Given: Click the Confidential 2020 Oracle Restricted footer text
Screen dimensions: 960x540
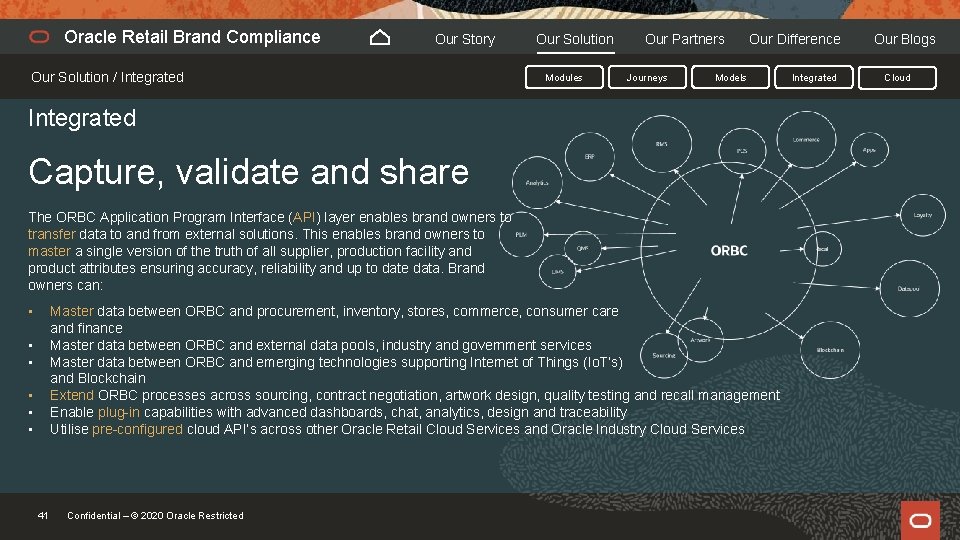Looking at the screenshot, I should (155, 516).
